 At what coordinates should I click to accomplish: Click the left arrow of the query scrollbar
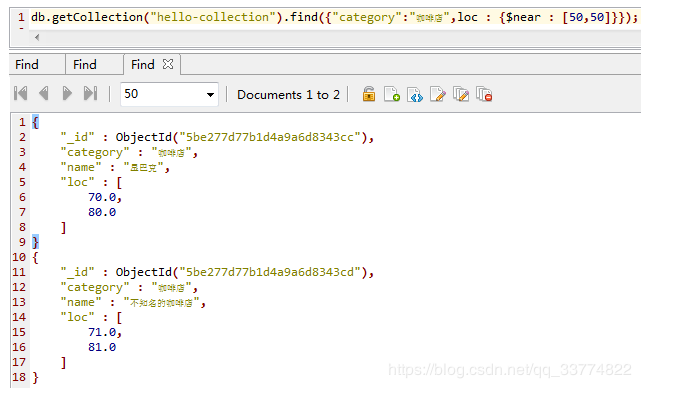click(x=37, y=38)
